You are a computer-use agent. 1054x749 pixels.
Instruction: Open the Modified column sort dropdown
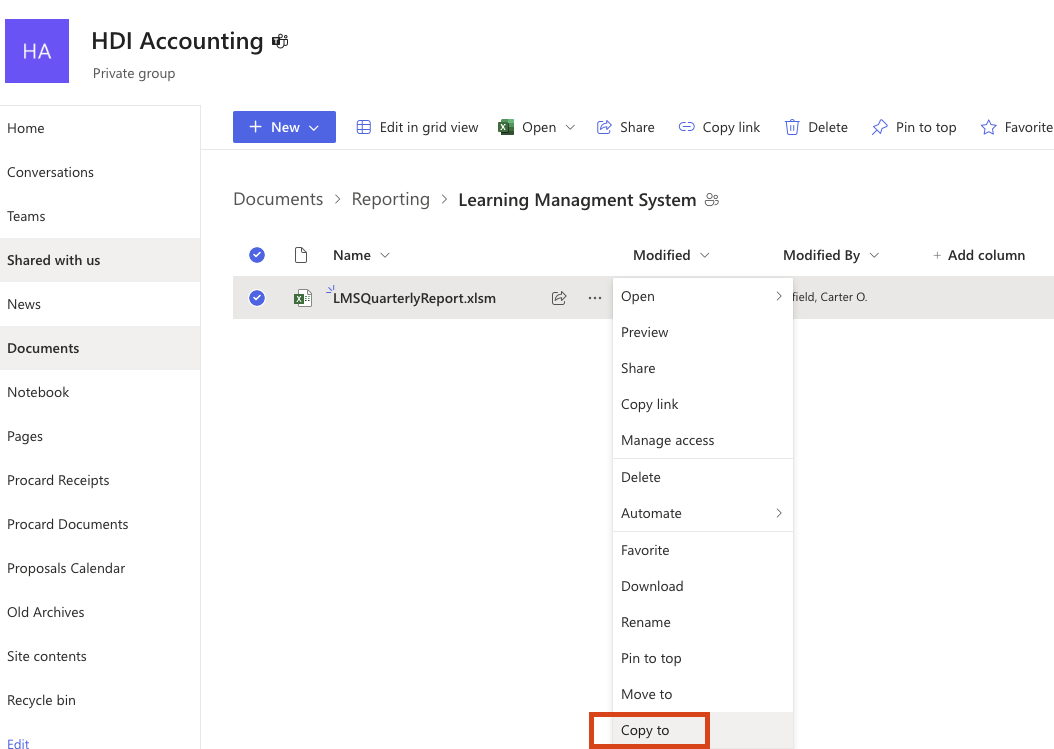[x=704, y=255]
